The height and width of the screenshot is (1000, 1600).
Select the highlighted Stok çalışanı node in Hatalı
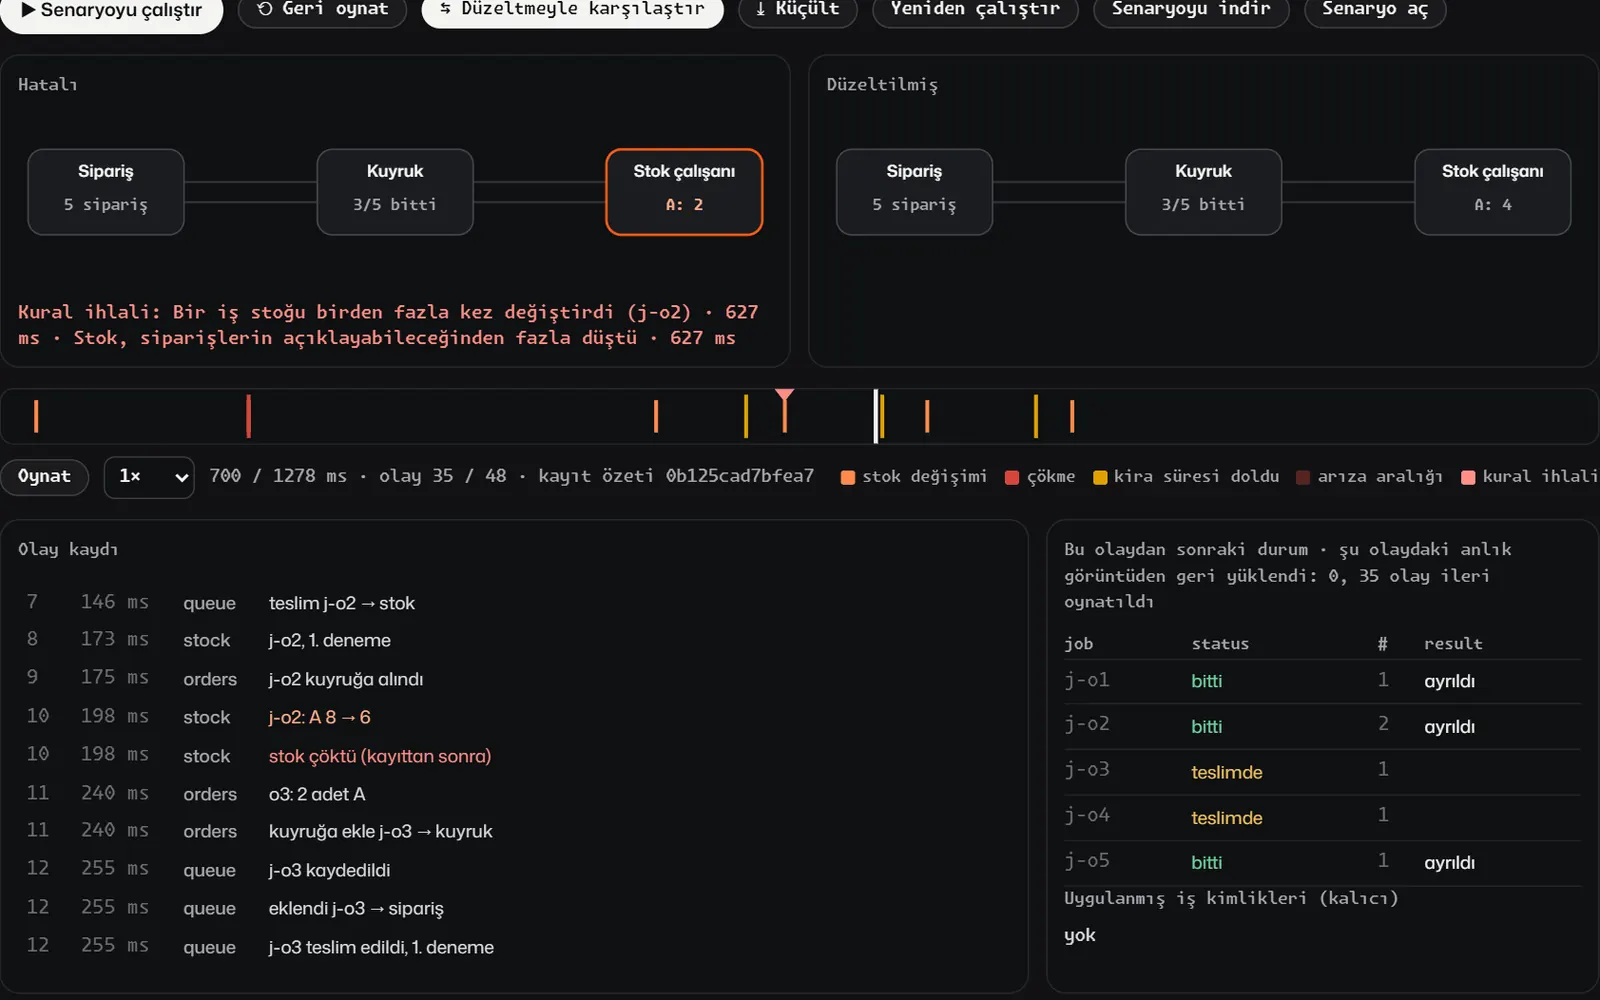pyautogui.click(x=684, y=192)
